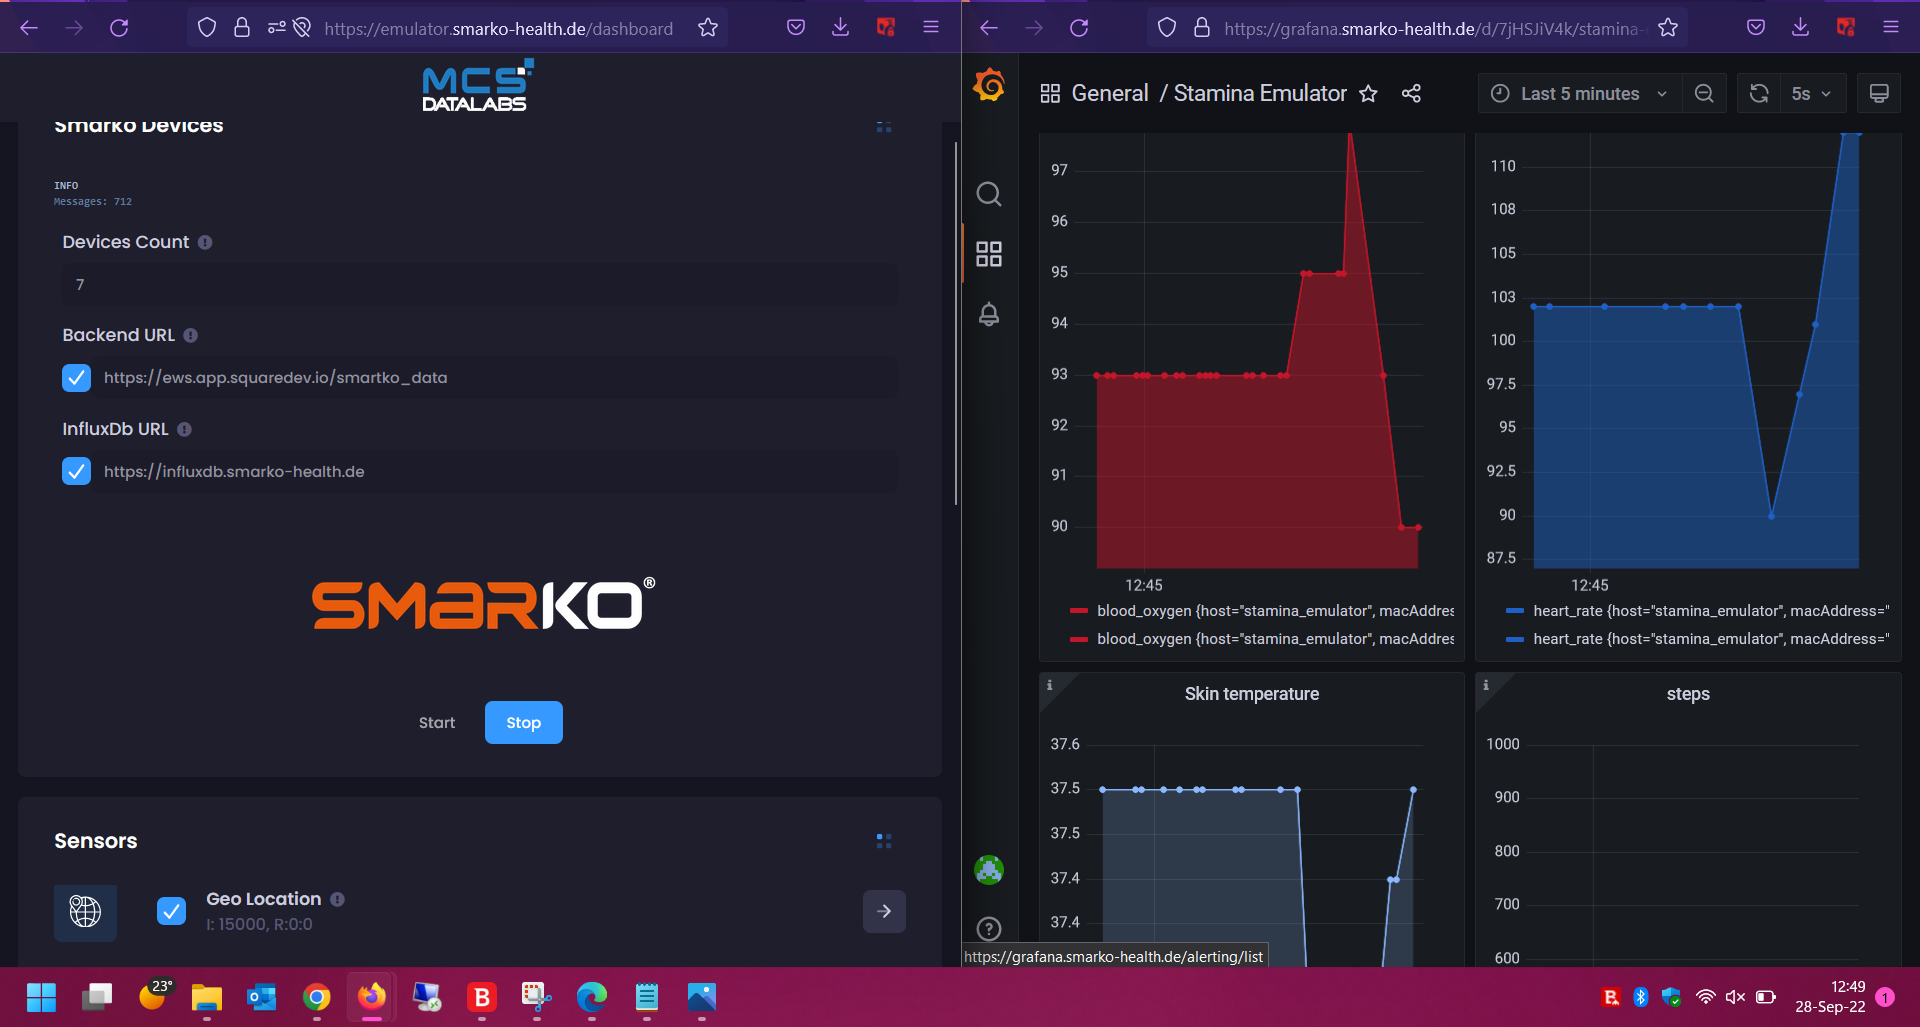Zoom out the time range

click(1704, 94)
